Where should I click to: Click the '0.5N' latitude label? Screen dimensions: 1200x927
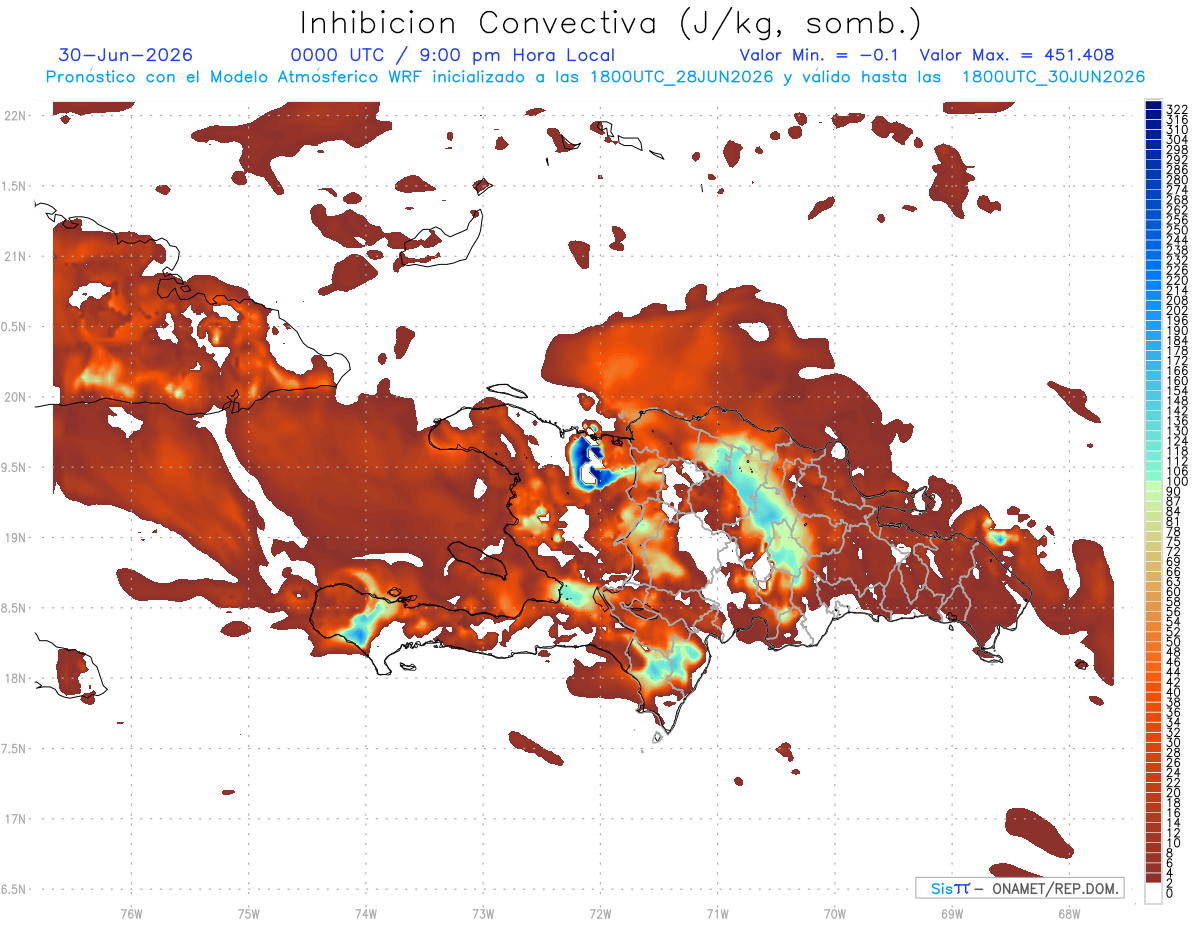pyautogui.click(x=15, y=327)
